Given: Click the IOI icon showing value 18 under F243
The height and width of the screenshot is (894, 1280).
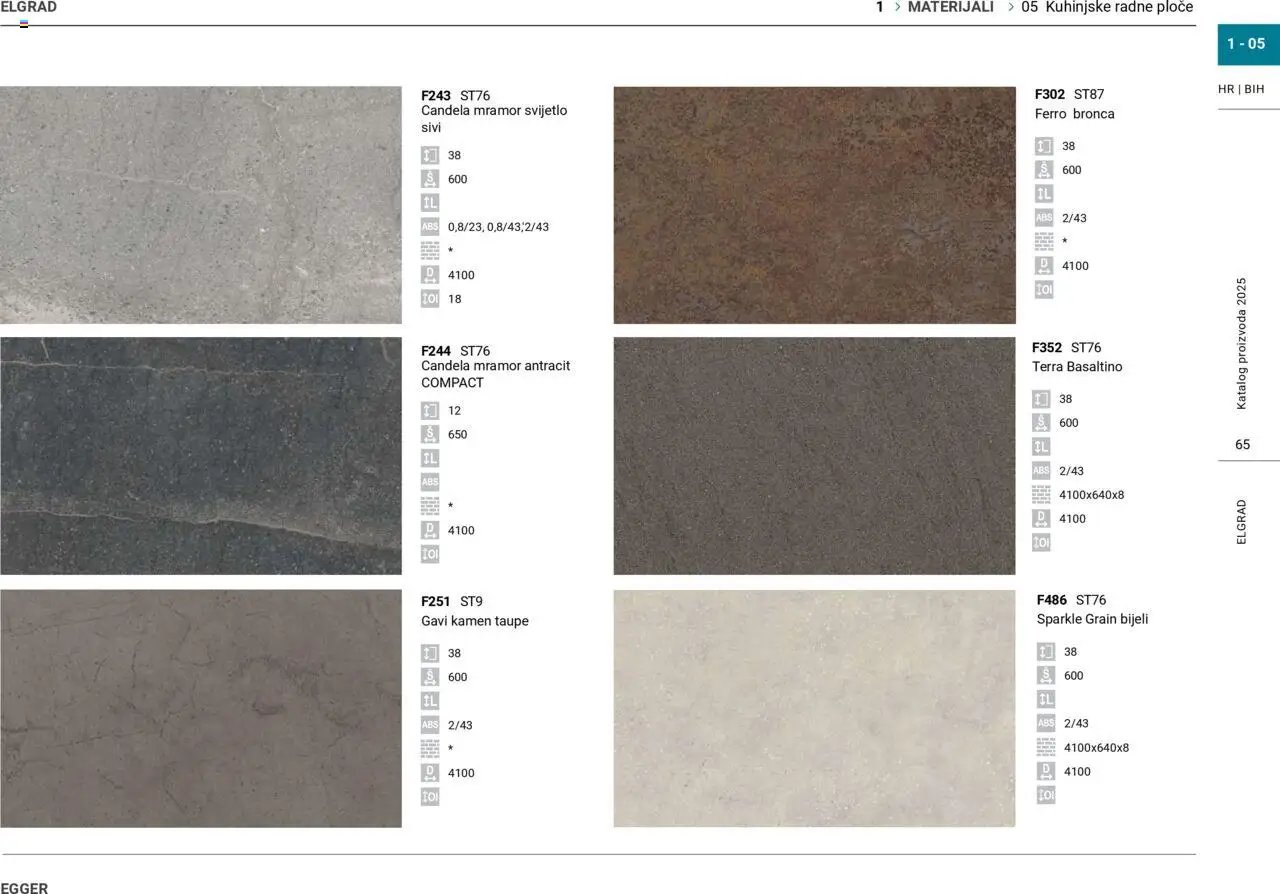Looking at the screenshot, I should pos(430,298).
